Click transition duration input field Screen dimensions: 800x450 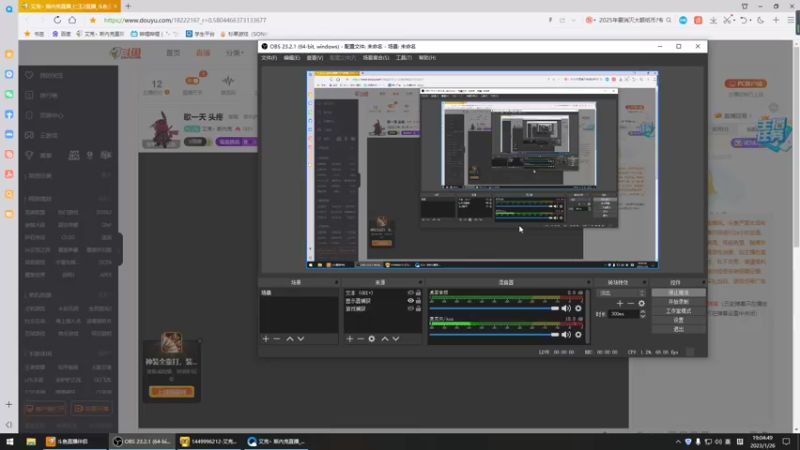(624, 314)
